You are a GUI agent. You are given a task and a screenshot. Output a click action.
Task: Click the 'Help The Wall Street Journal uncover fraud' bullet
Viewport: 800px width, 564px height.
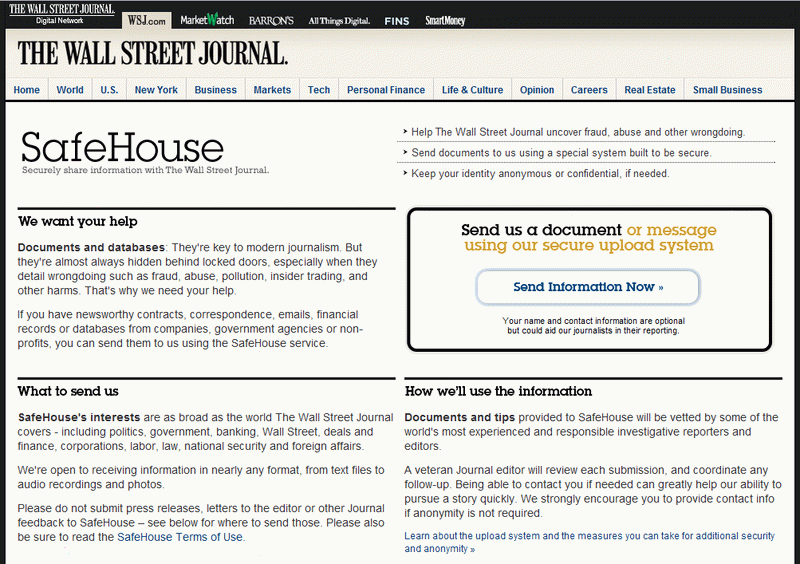pyautogui.click(x=578, y=132)
